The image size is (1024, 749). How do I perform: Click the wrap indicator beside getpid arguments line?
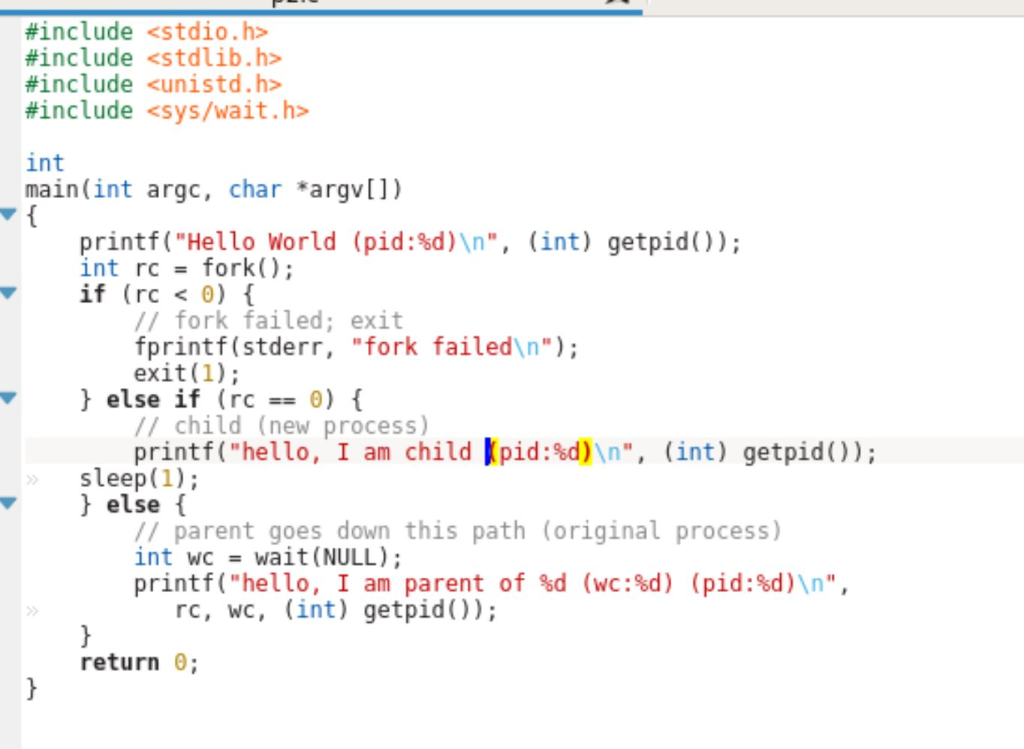(x=33, y=609)
